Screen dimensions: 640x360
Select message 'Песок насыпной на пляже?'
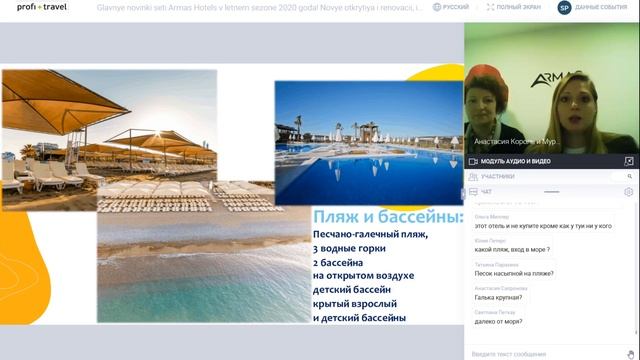(514, 273)
